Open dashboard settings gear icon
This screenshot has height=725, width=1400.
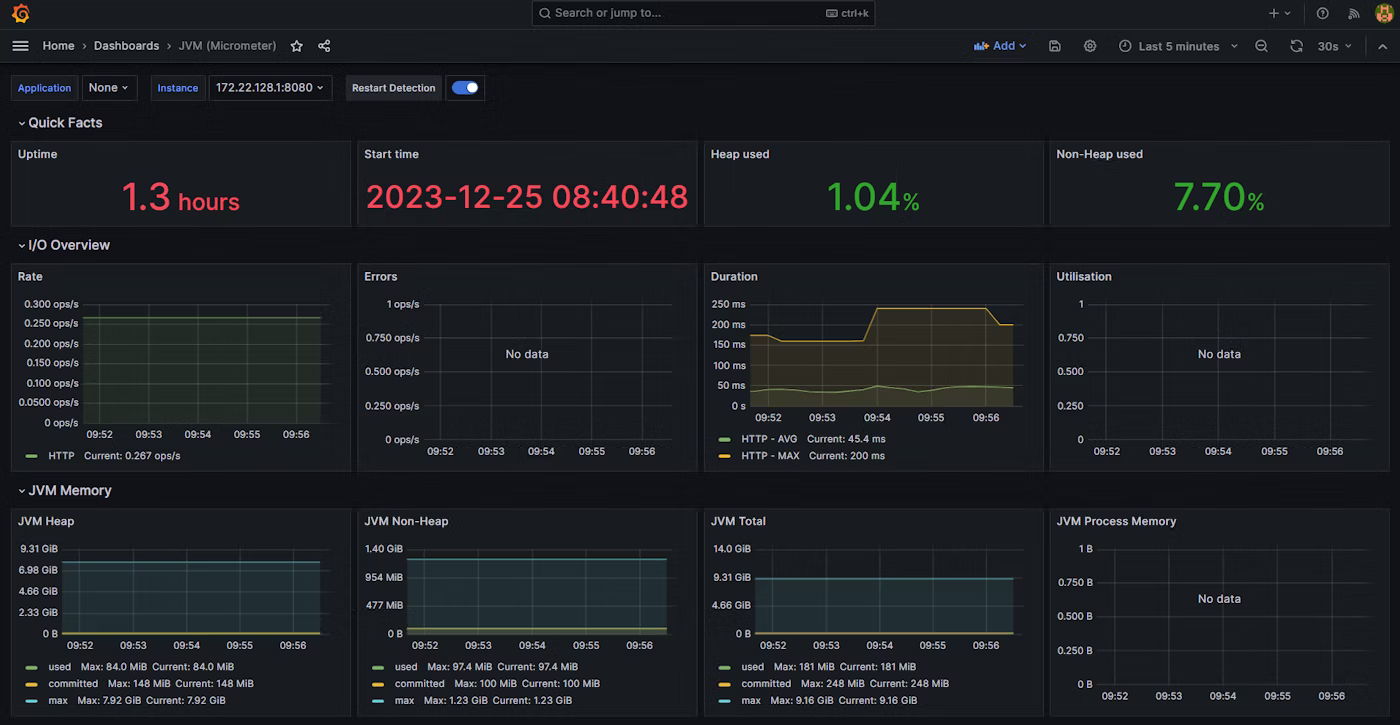click(x=1090, y=46)
